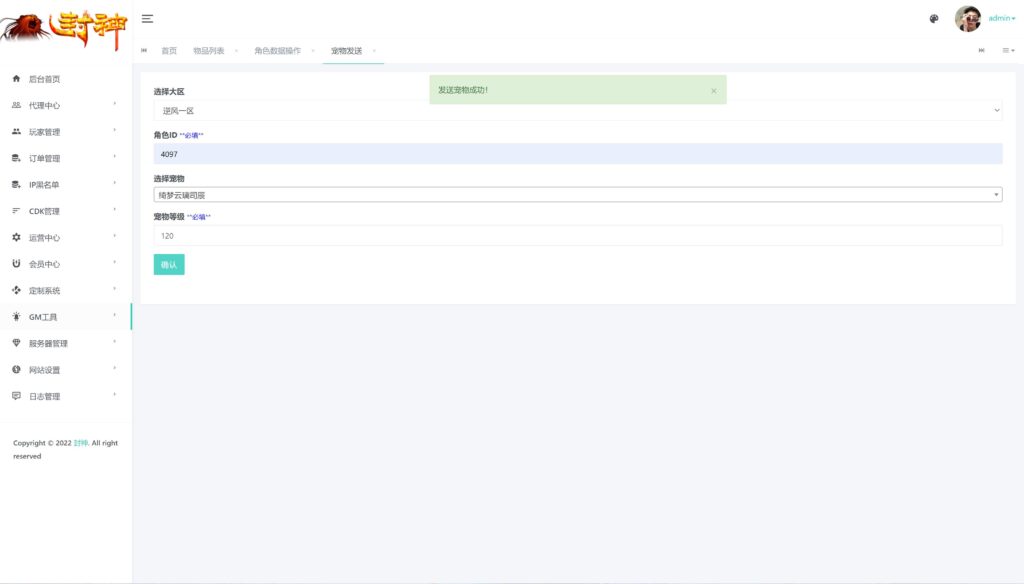This screenshot has width=1024, height=584.
Task: Click the 玩家管理 players icon
Action: pyautogui.click(x=16, y=132)
